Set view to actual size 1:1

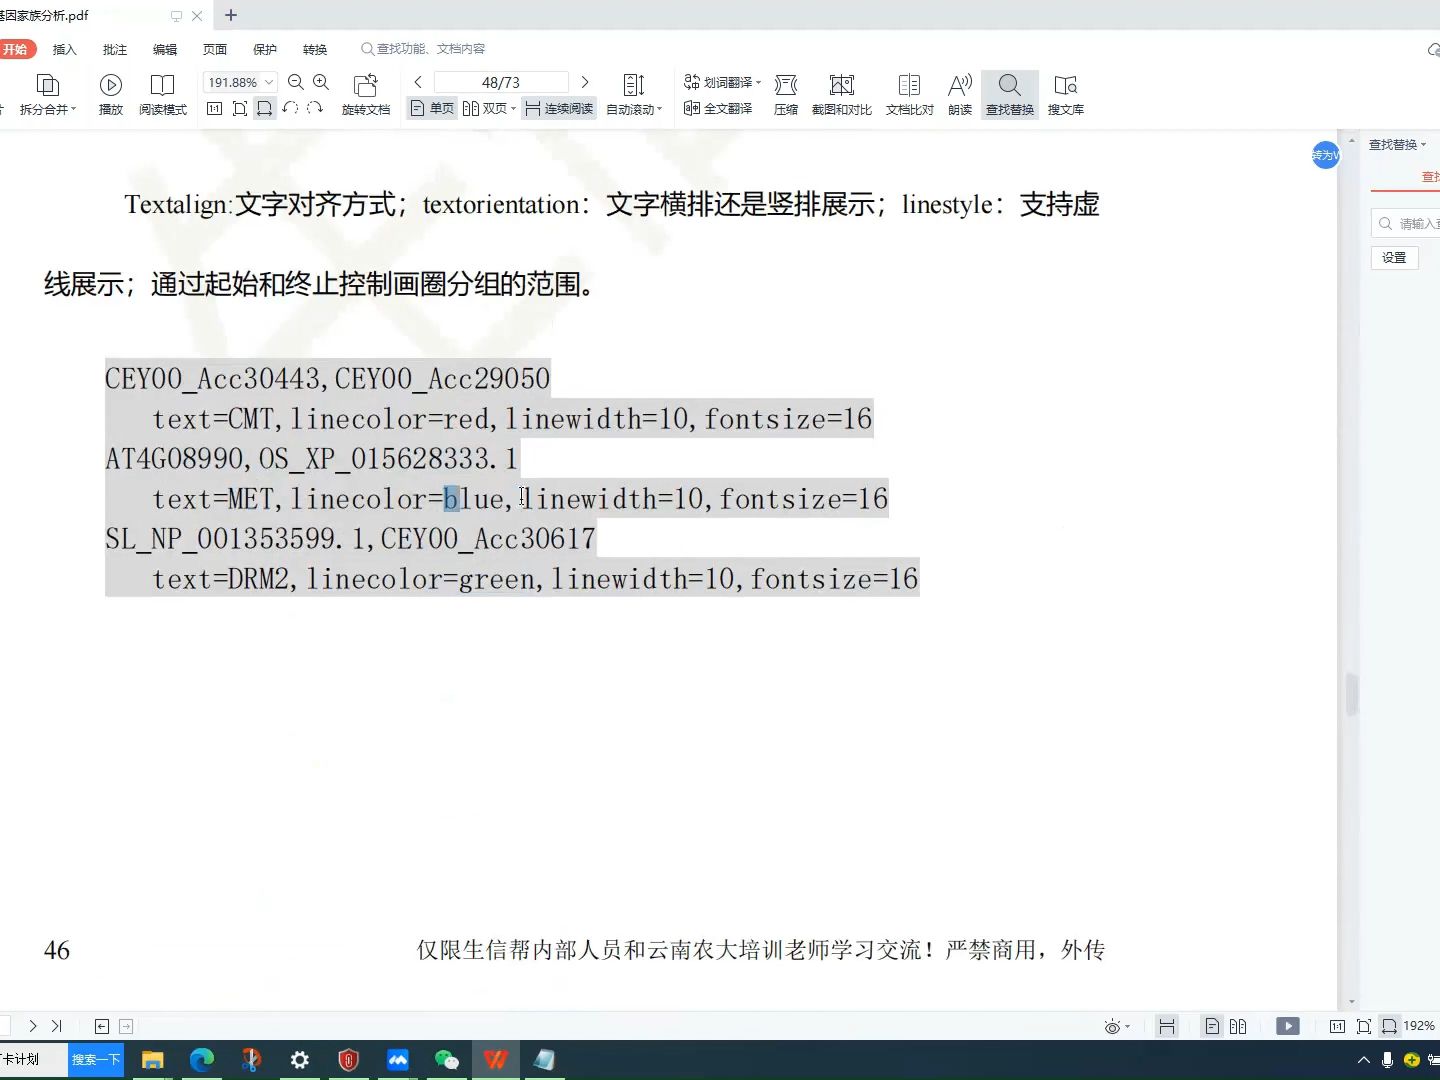pos(214,108)
